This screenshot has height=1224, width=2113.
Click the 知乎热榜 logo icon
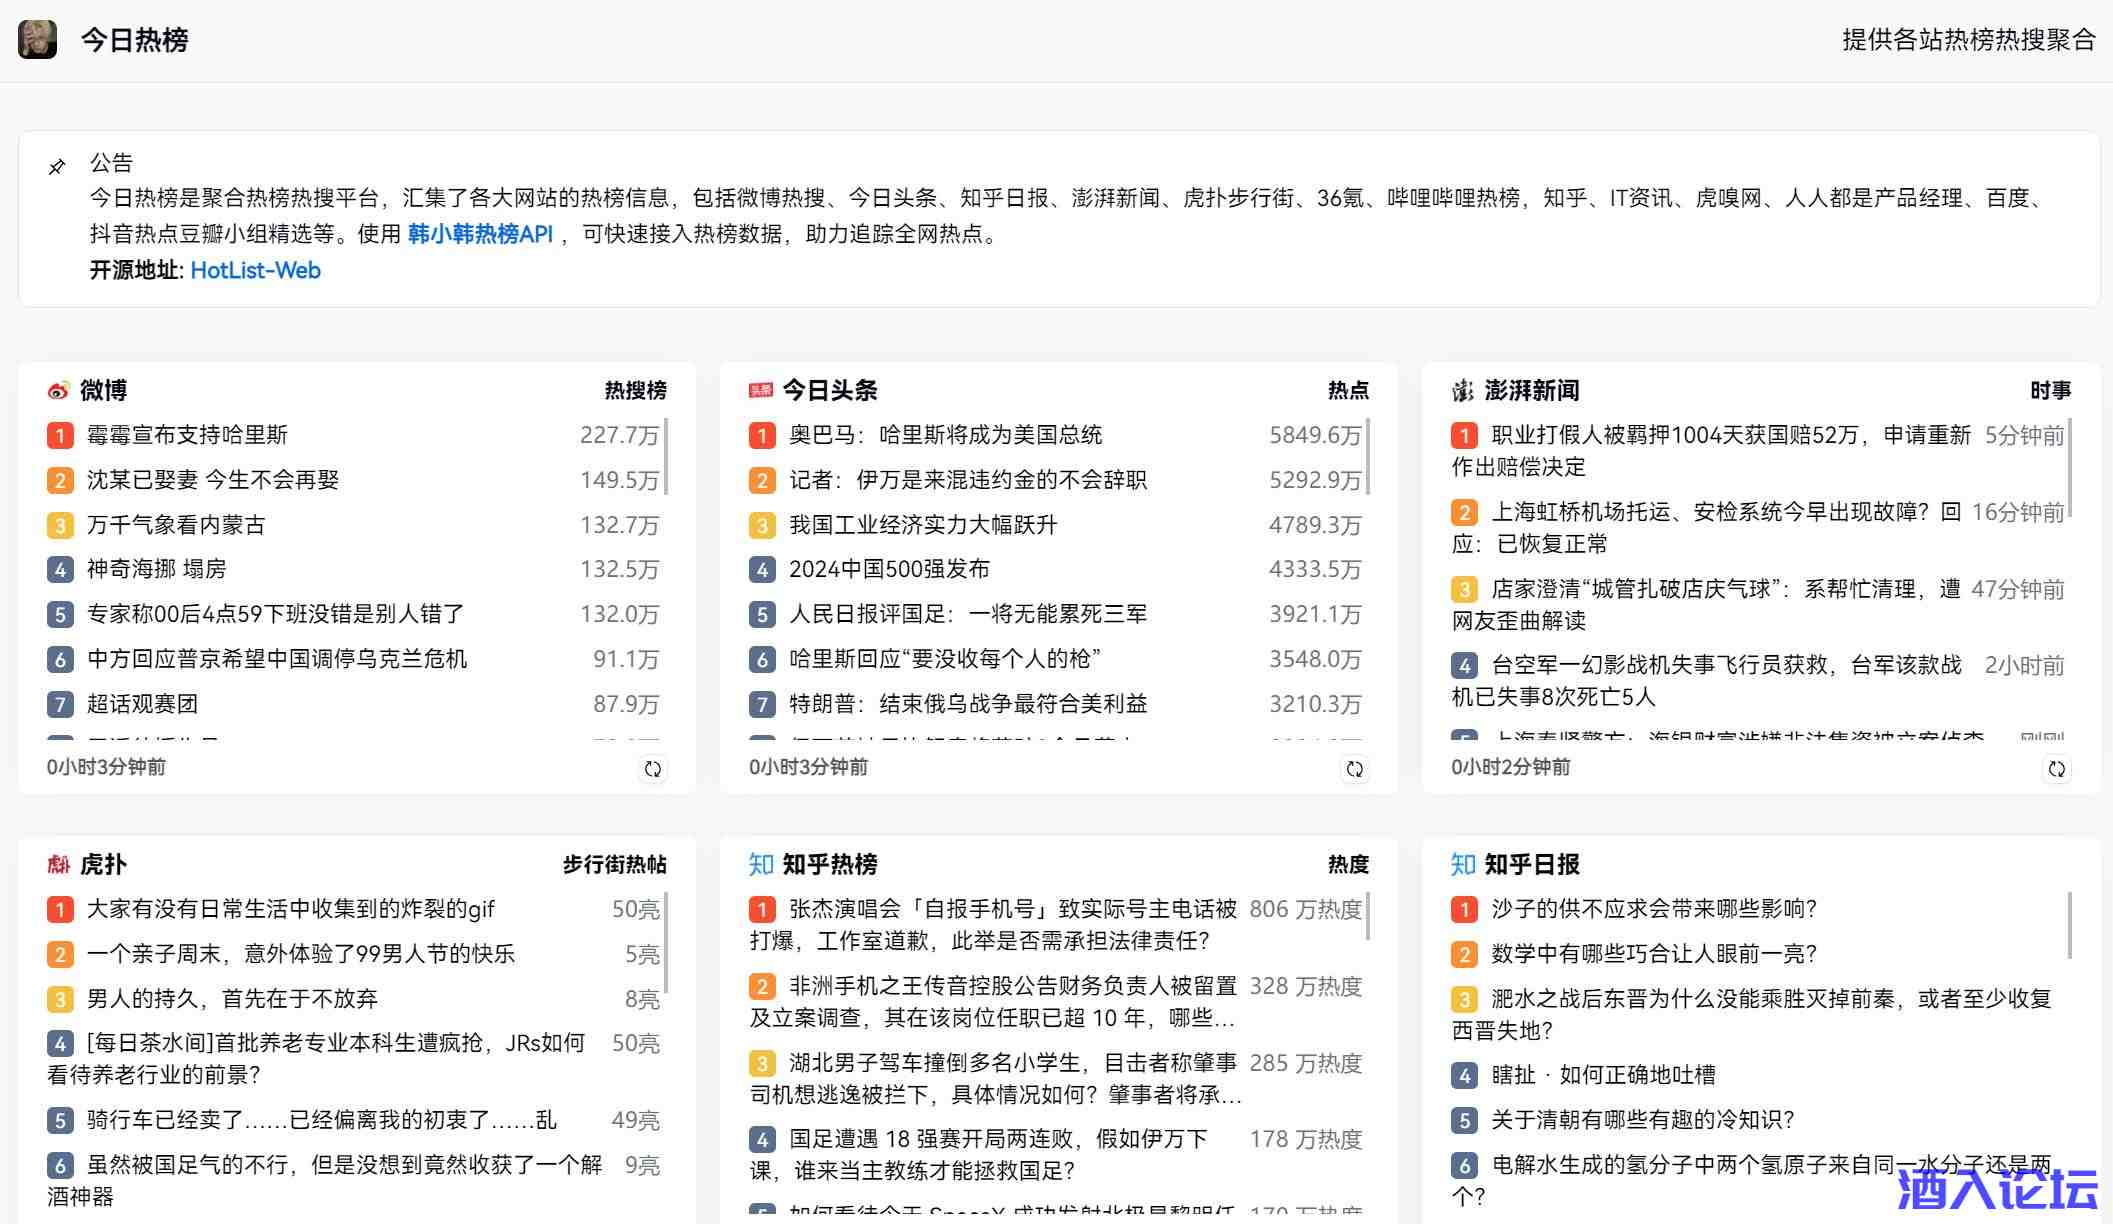(x=761, y=864)
